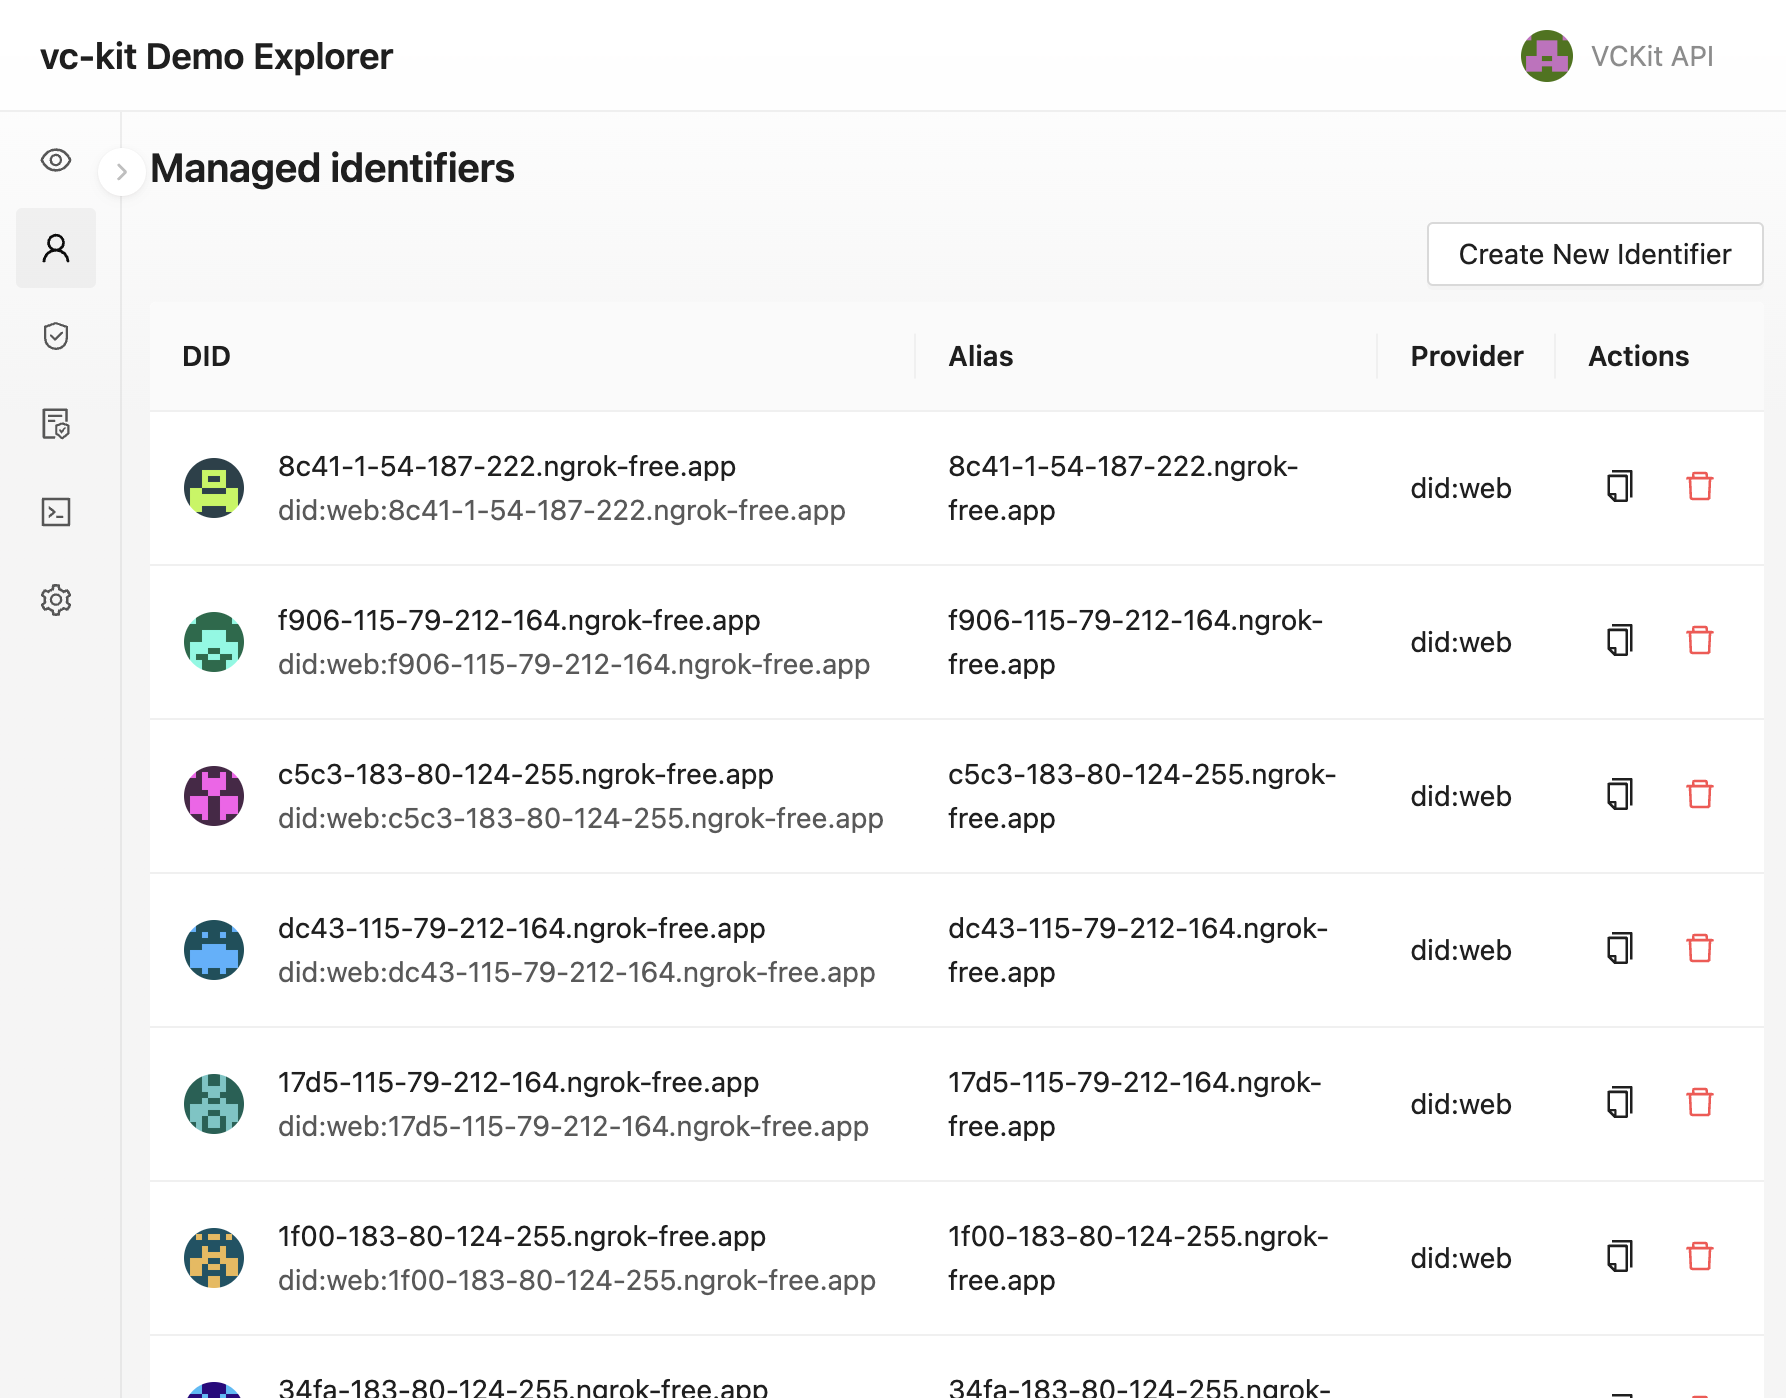This screenshot has width=1786, height=1398.
Task: Expand the sidebar with the chevron
Action: 122,172
